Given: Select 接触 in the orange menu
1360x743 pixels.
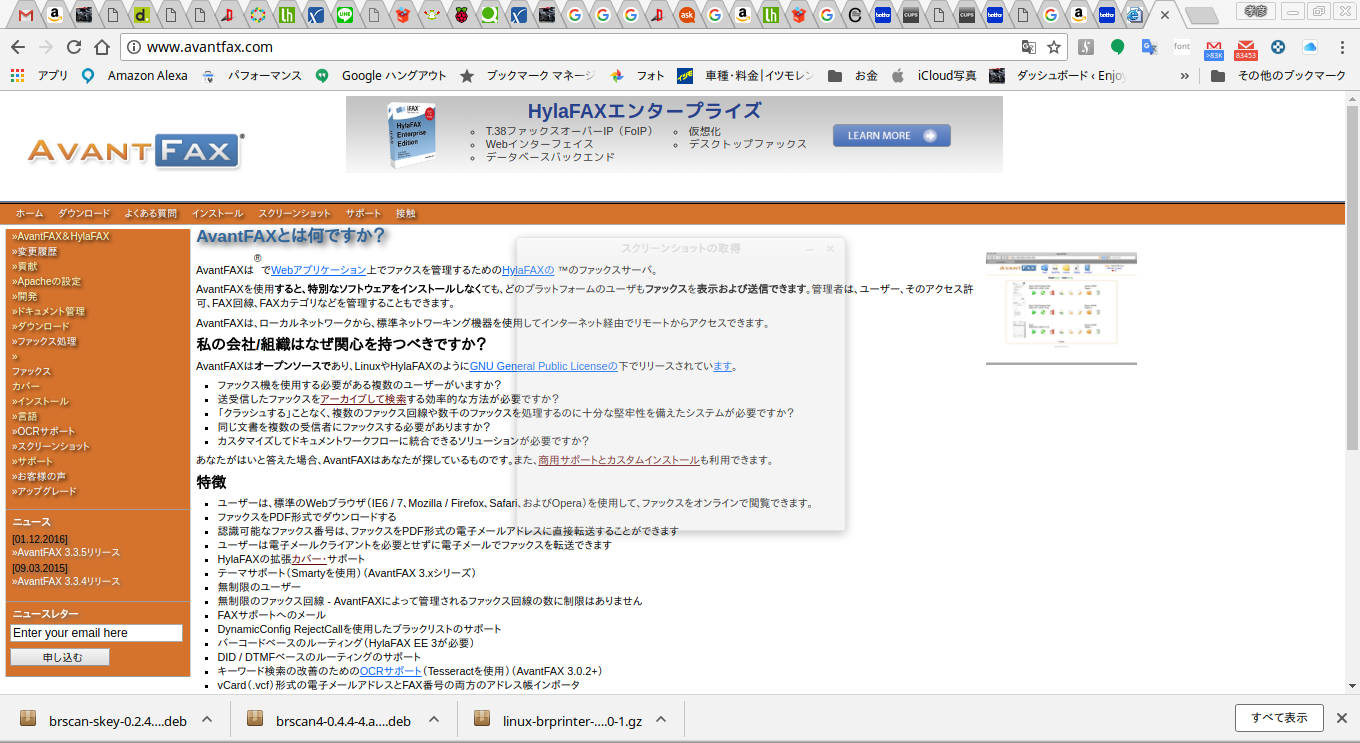Looking at the screenshot, I should (x=405, y=214).
